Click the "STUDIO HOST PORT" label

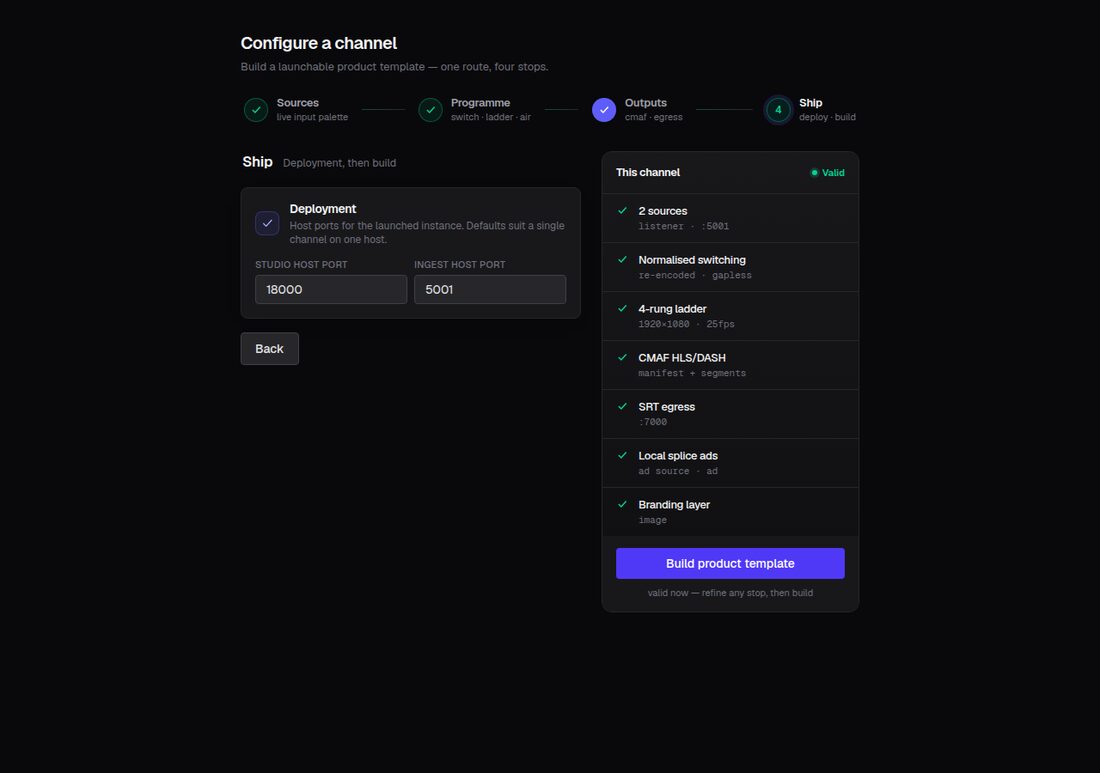click(x=301, y=264)
